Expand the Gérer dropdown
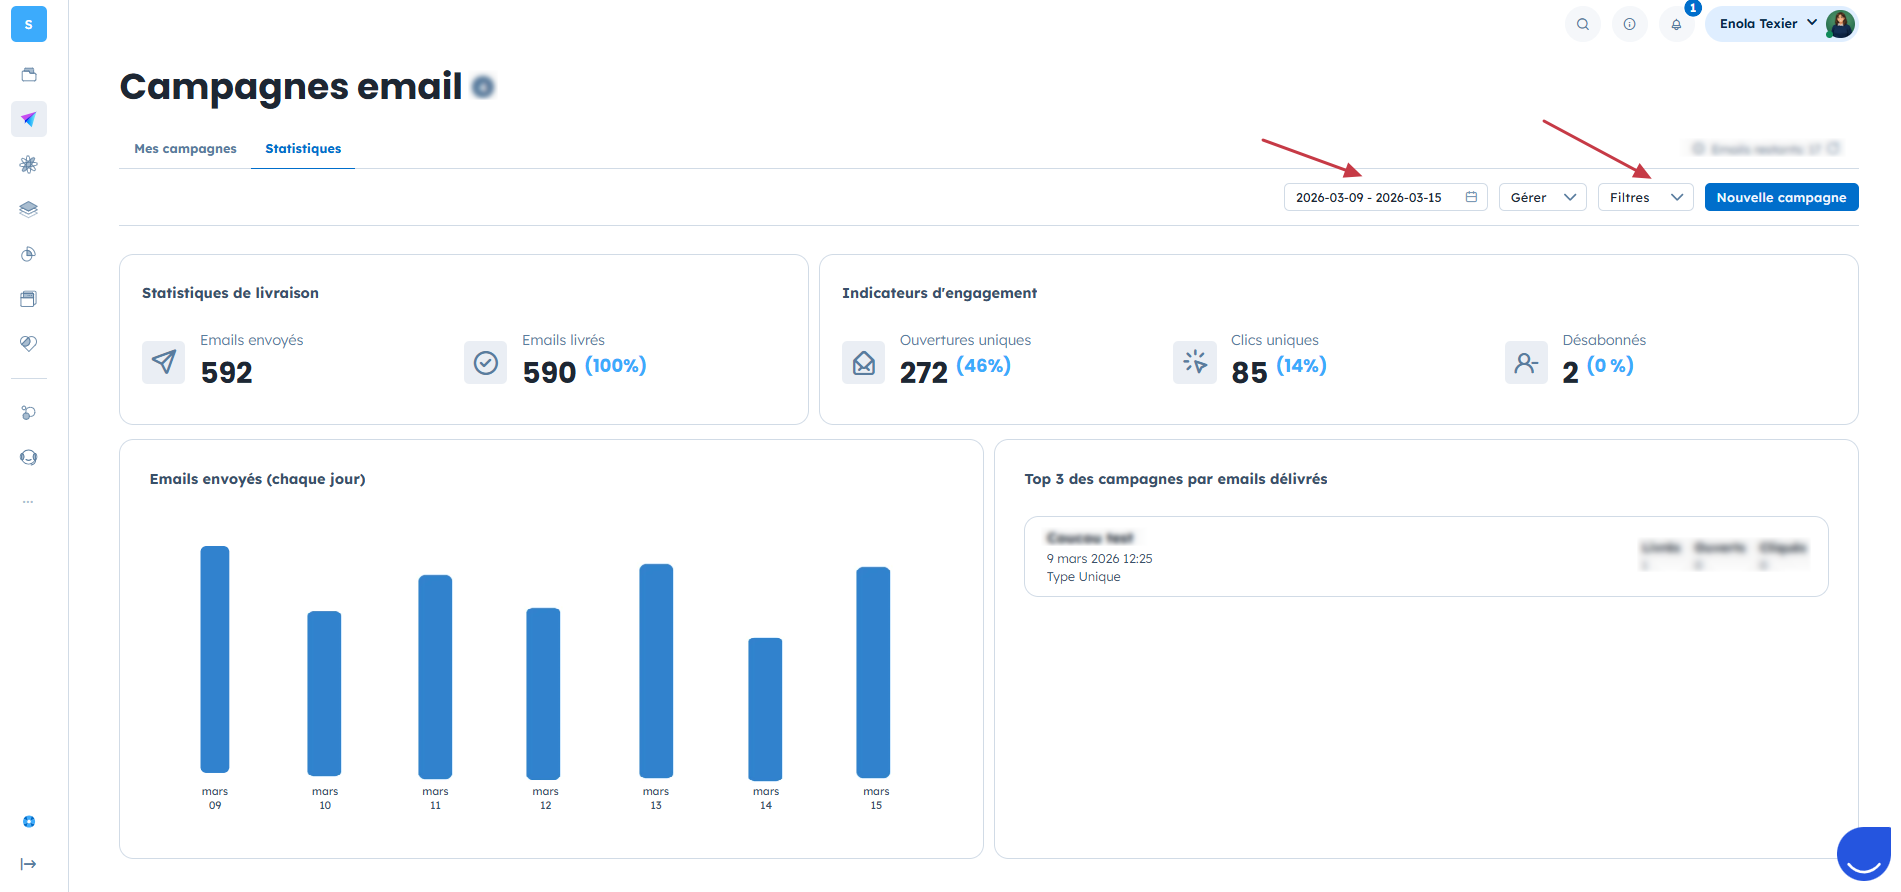The image size is (1901, 892). (x=1542, y=197)
